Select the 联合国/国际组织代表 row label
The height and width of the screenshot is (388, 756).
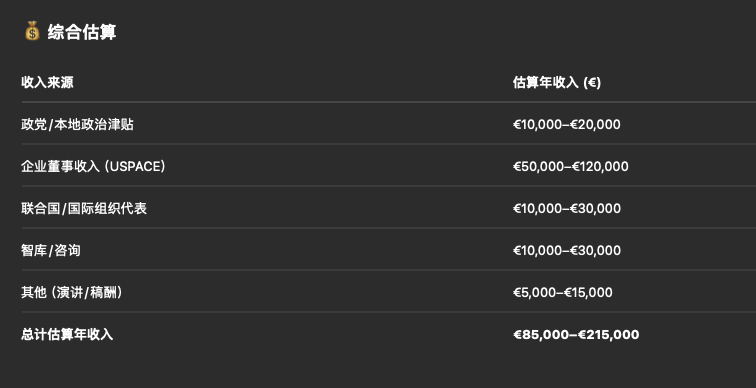point(84,208)
